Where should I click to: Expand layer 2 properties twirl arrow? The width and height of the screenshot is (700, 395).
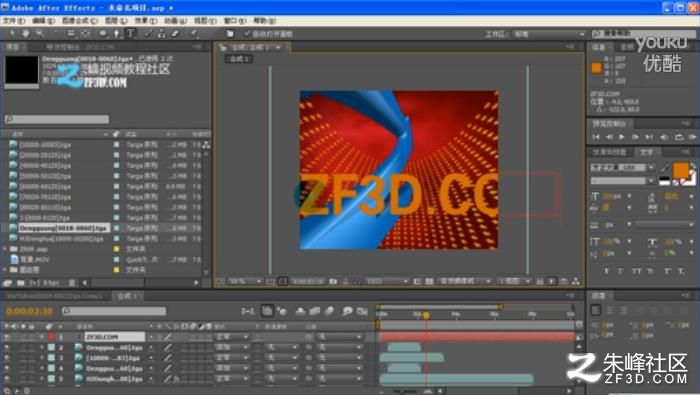click(x=42, y=347)
